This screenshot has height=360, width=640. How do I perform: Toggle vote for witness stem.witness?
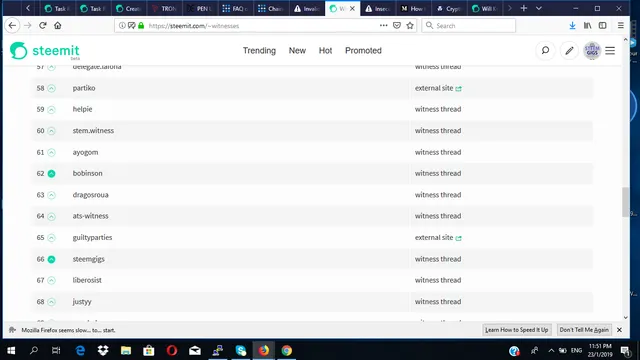[x=51, y=131]
